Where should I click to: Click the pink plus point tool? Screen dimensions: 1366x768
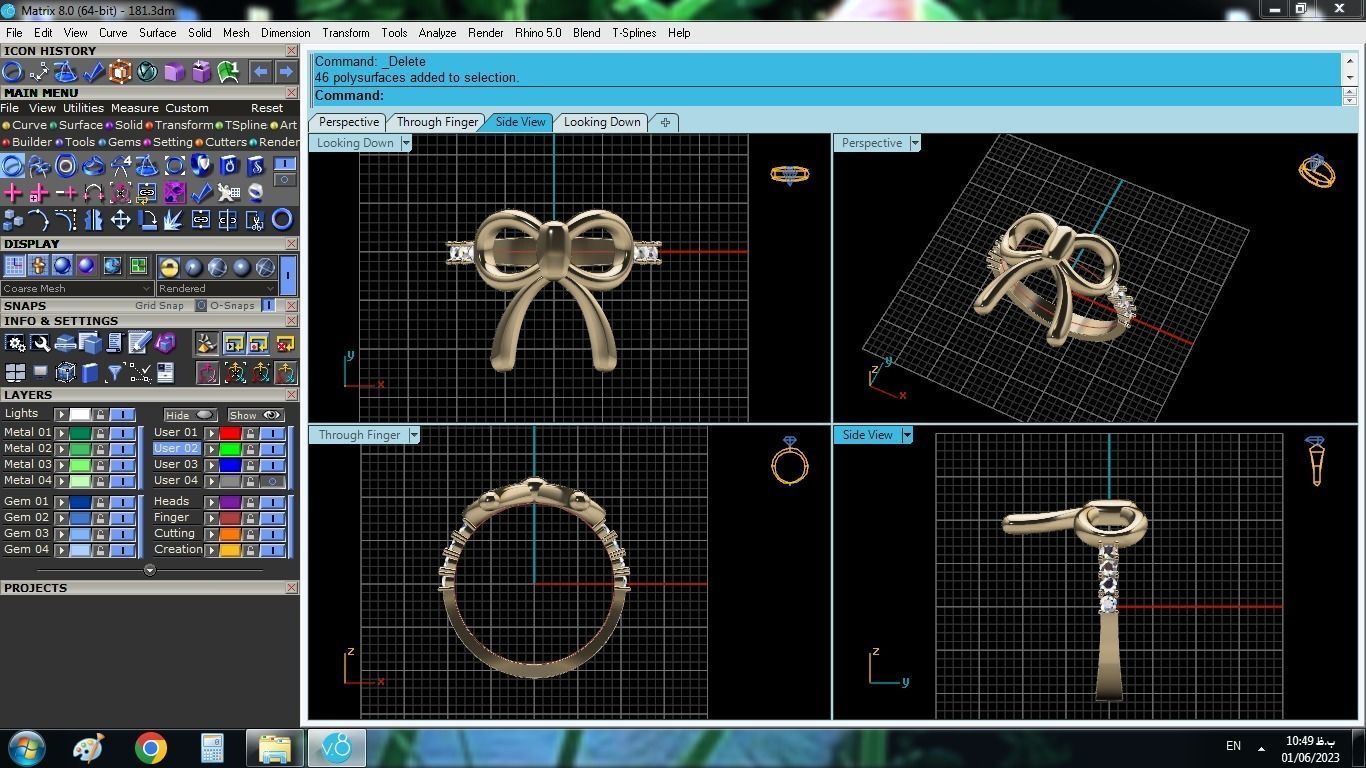point(12,192)
